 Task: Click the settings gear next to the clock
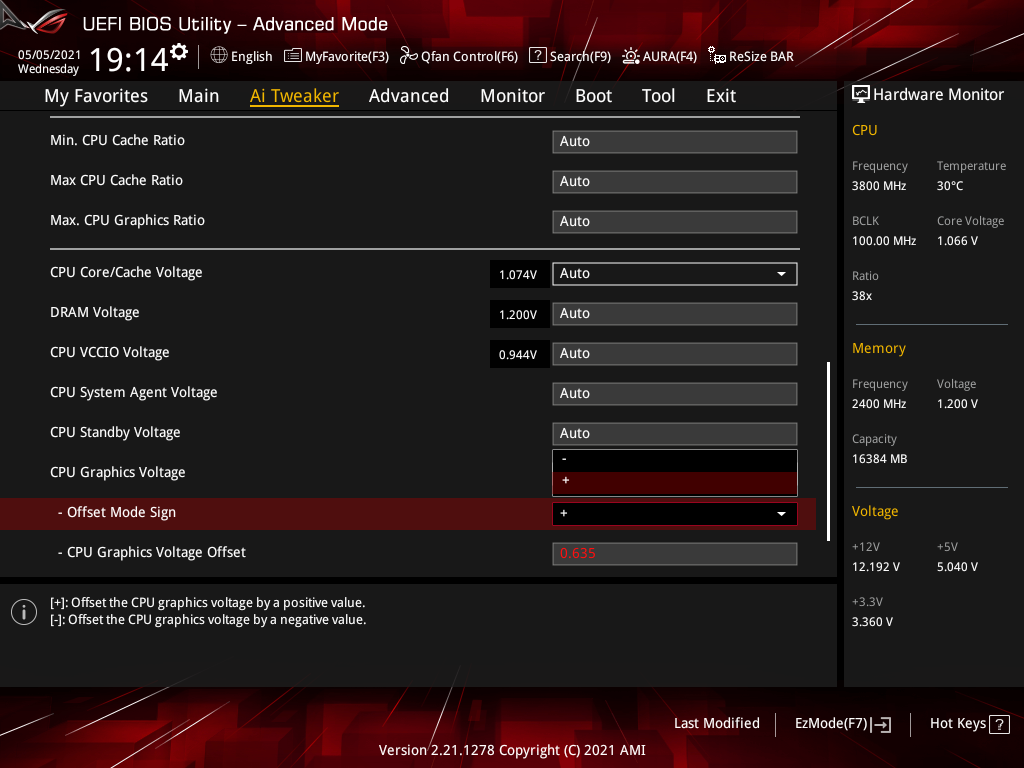pos(179,52)
